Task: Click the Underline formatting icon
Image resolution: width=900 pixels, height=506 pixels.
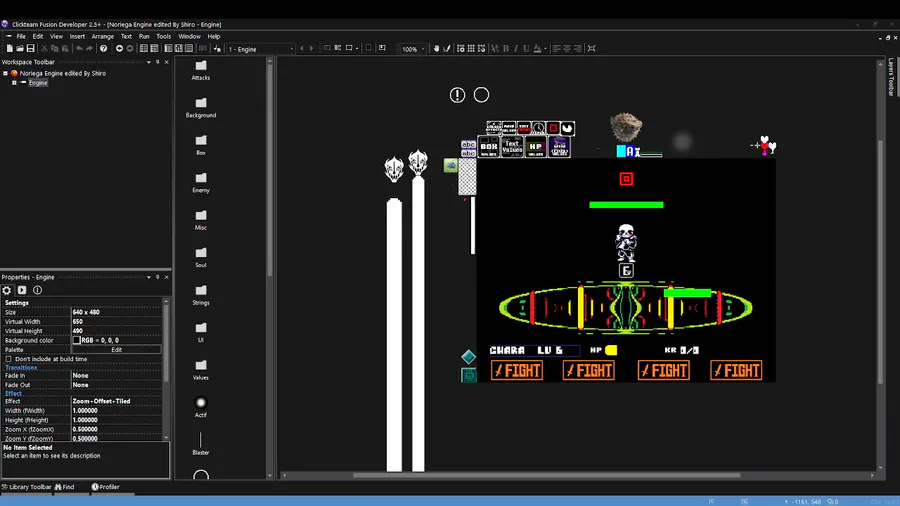Action: [x=526, y=49]
